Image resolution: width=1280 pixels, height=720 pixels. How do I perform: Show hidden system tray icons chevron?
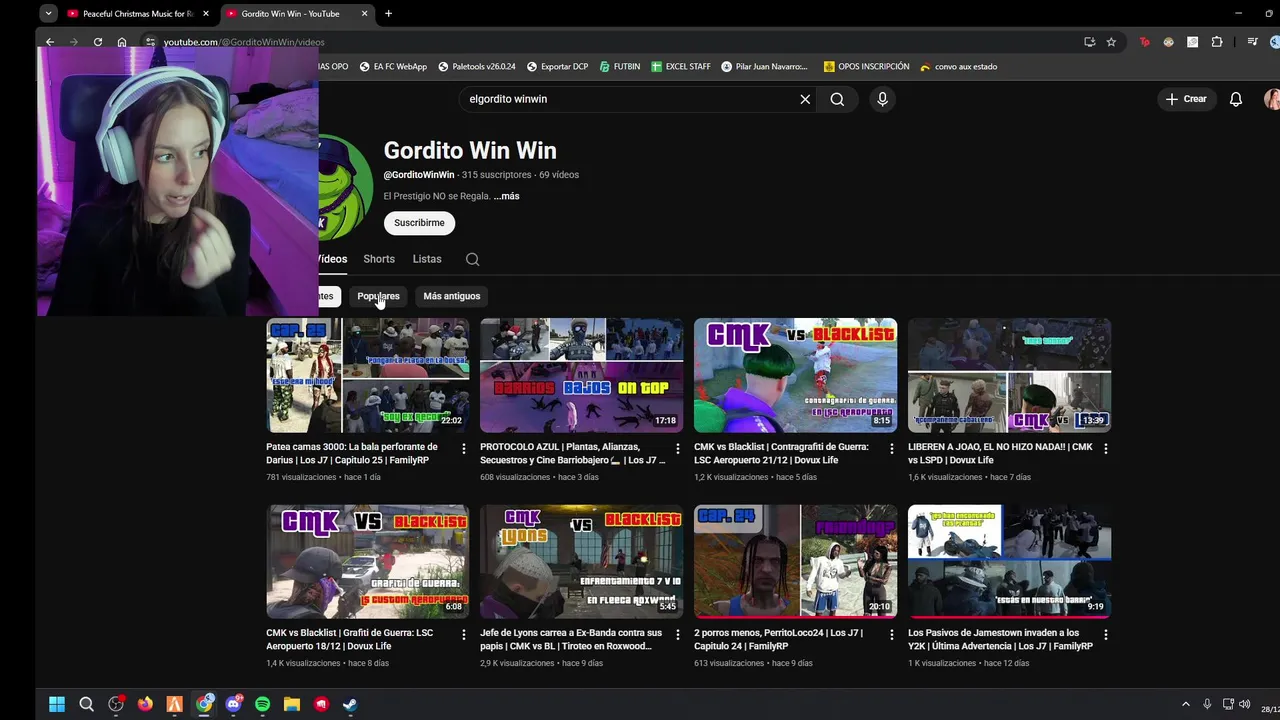(x=1186, y=704)
